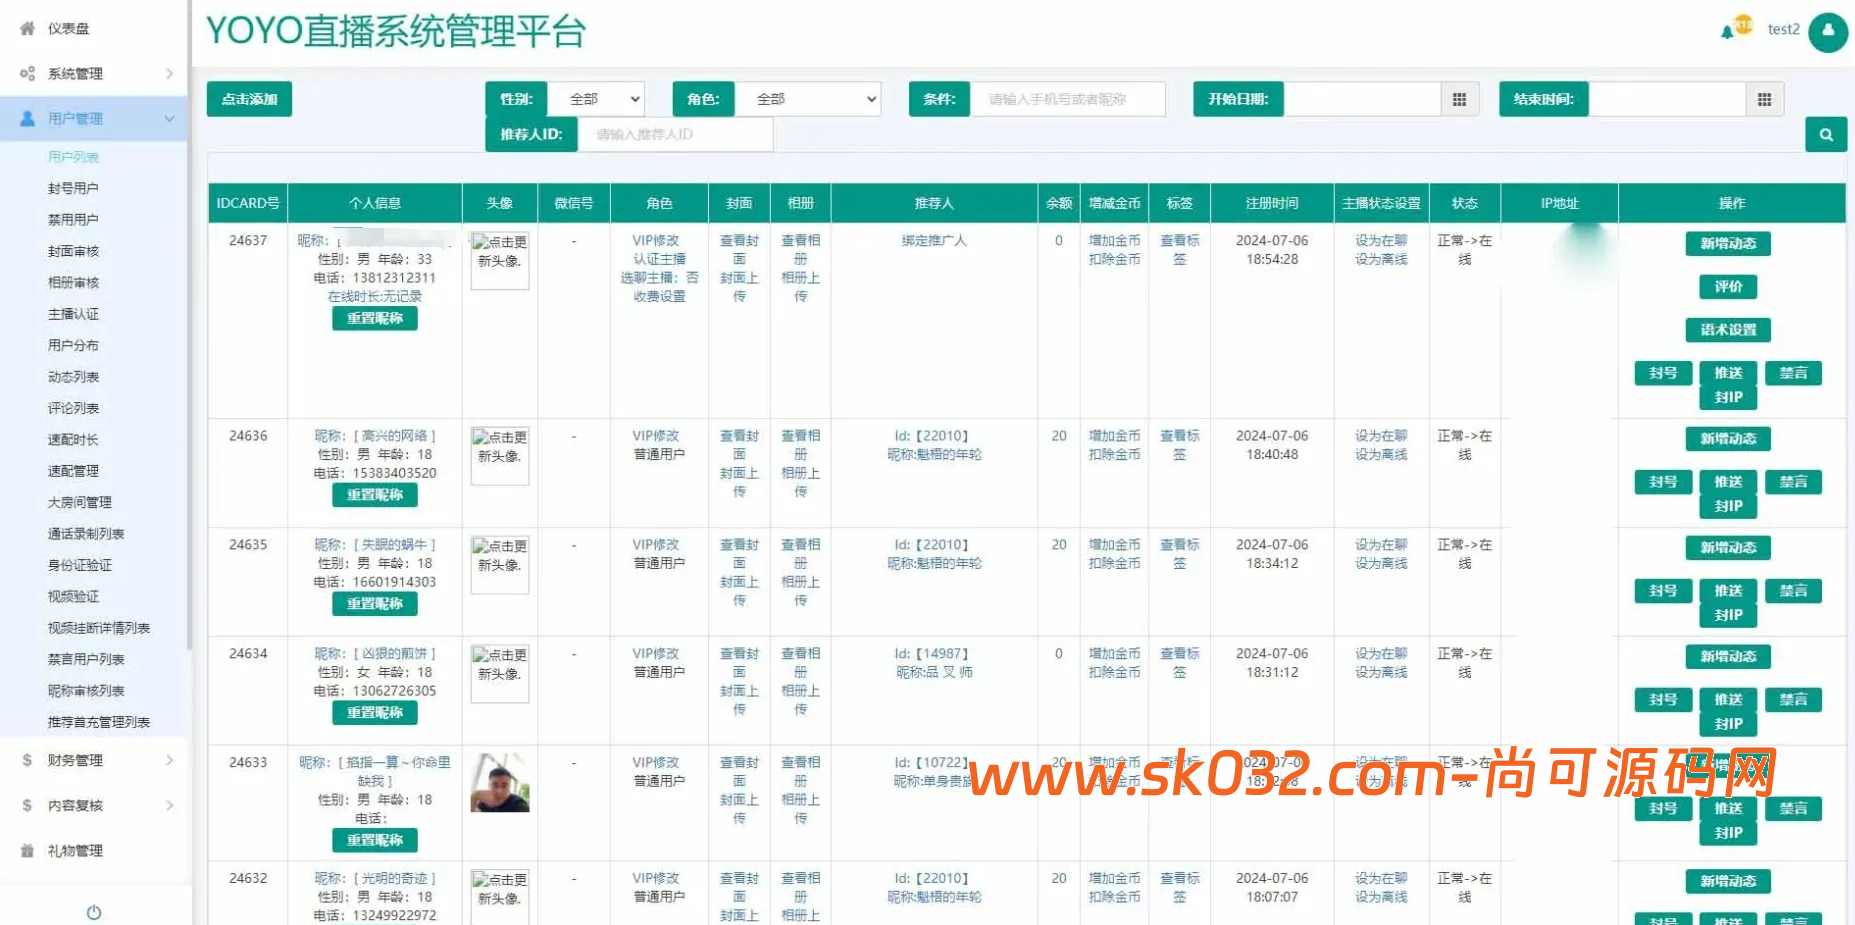Click the 点击添加 button
This screenshot has height=925, width=1855.
pos(248,99)
